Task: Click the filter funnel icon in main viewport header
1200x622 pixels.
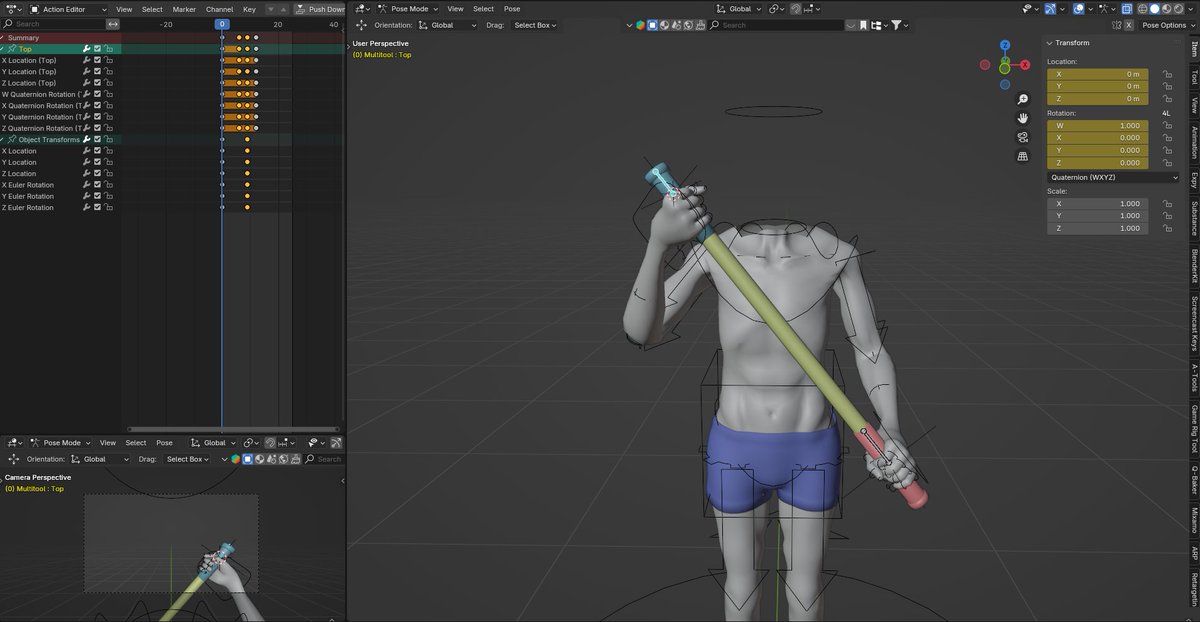Action: (x=895, y=25)
